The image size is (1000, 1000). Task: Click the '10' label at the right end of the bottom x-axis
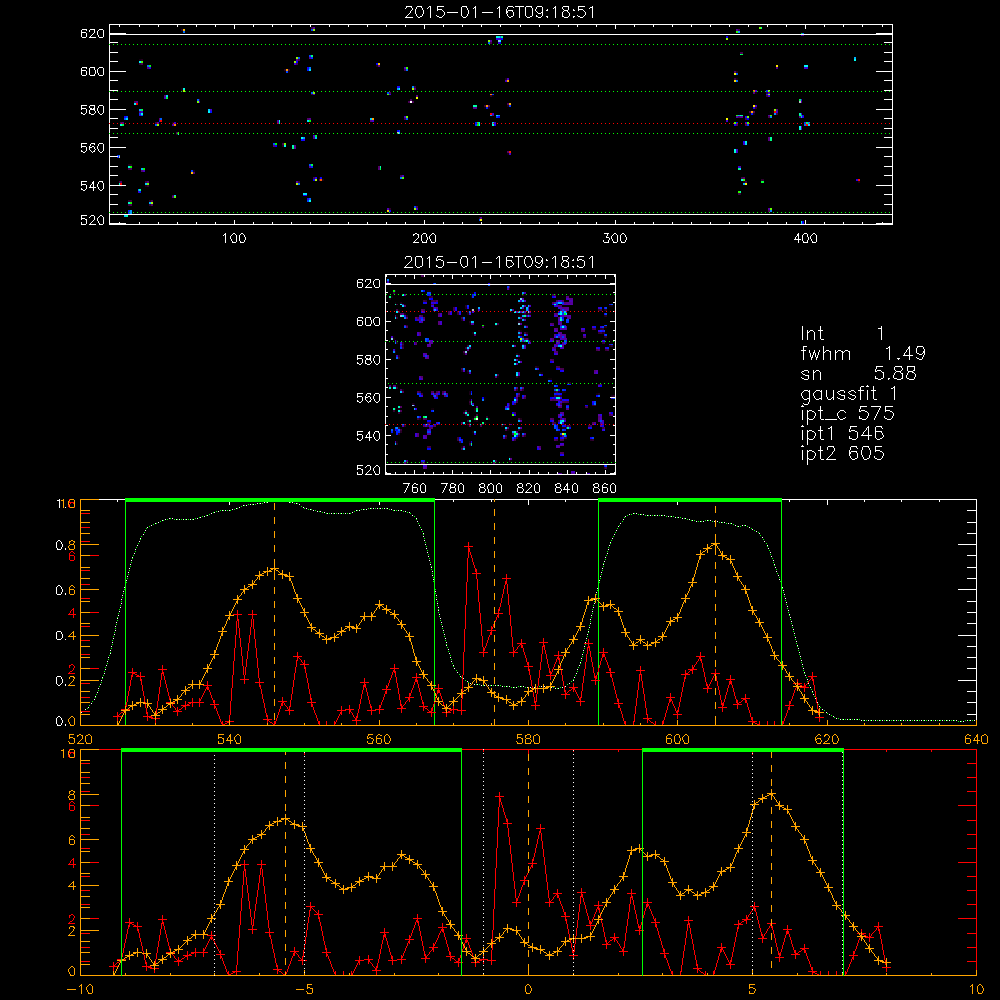tap(977, 990)
